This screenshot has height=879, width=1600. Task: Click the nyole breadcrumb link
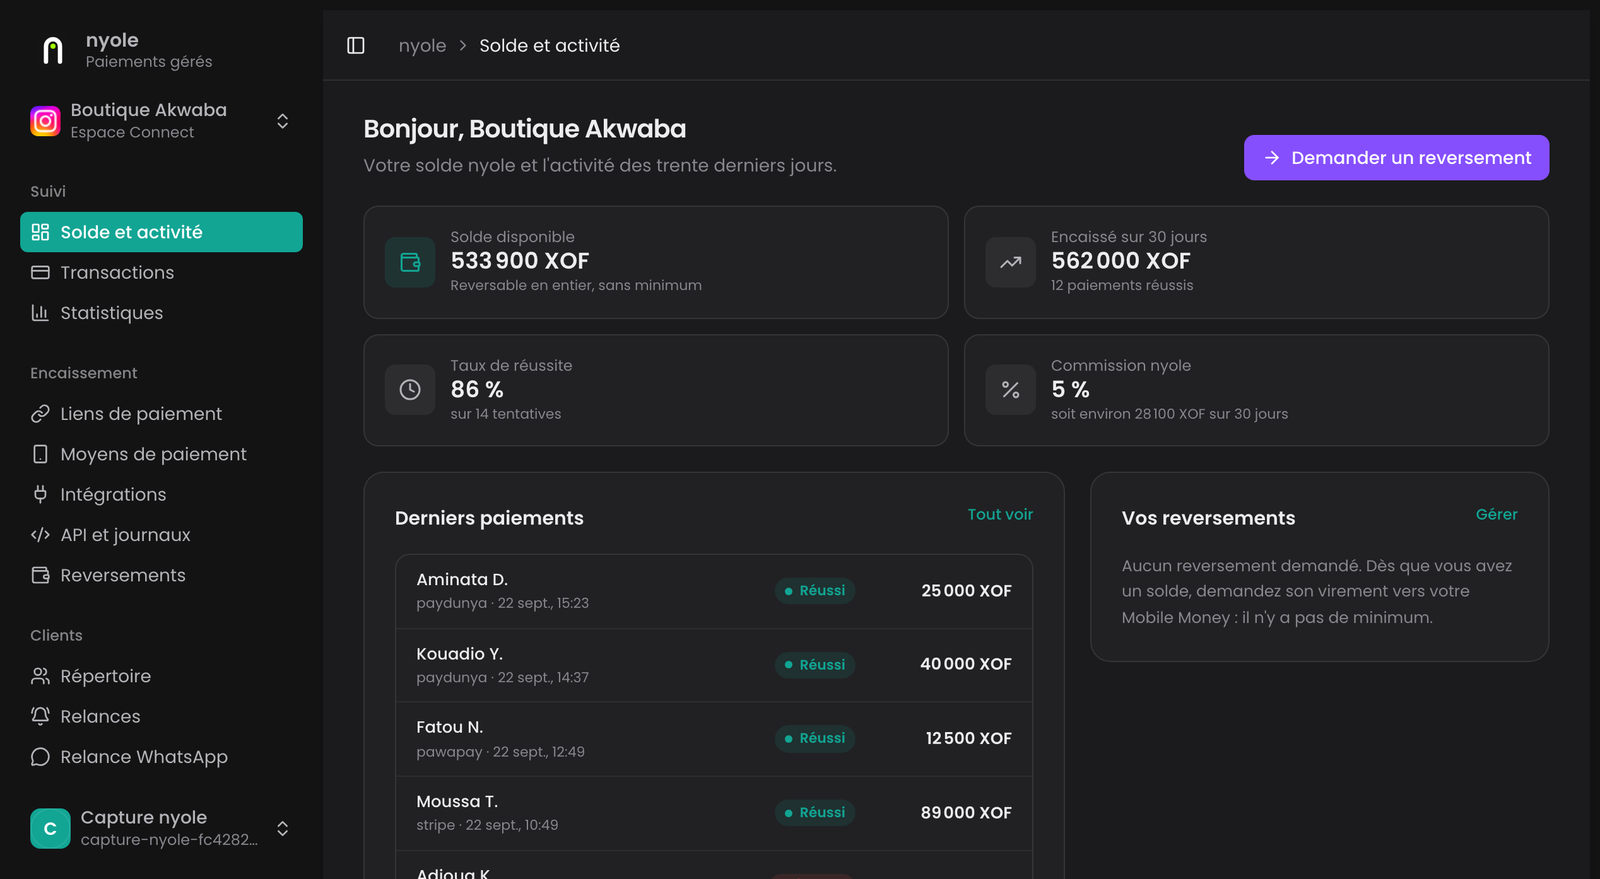(x=422, y=46)
